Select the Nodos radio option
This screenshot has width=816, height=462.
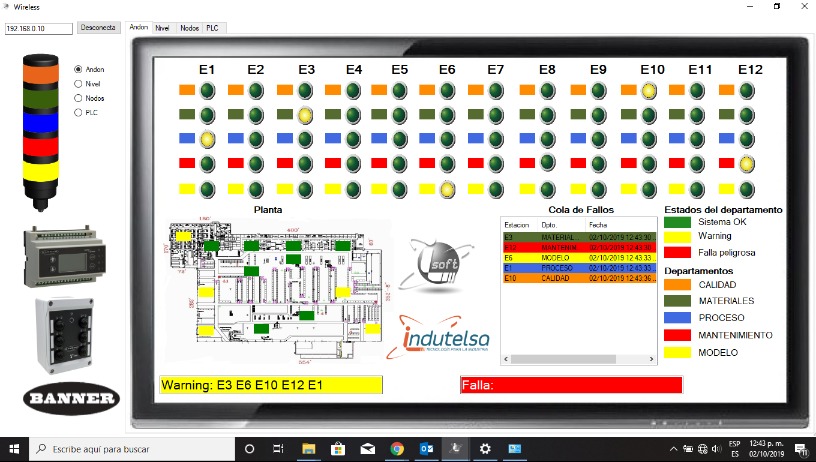[x=79, y=98]
